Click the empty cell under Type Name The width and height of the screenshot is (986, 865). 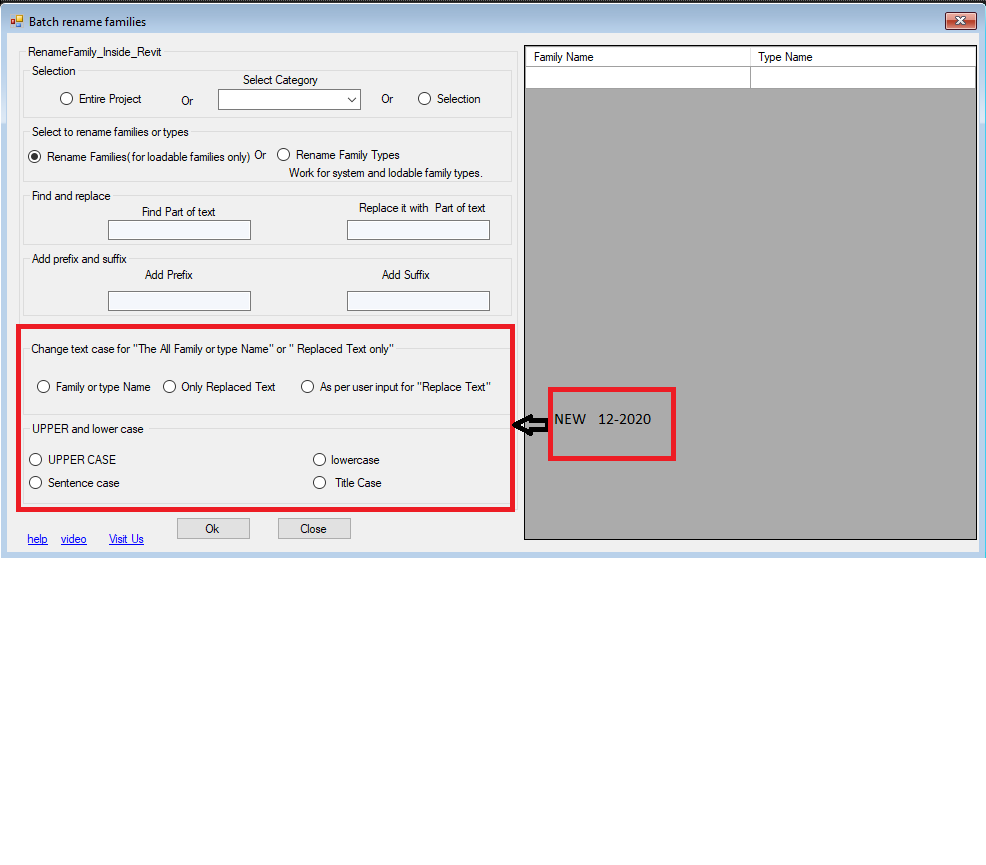pyautogui.click(x=863, y=77)
